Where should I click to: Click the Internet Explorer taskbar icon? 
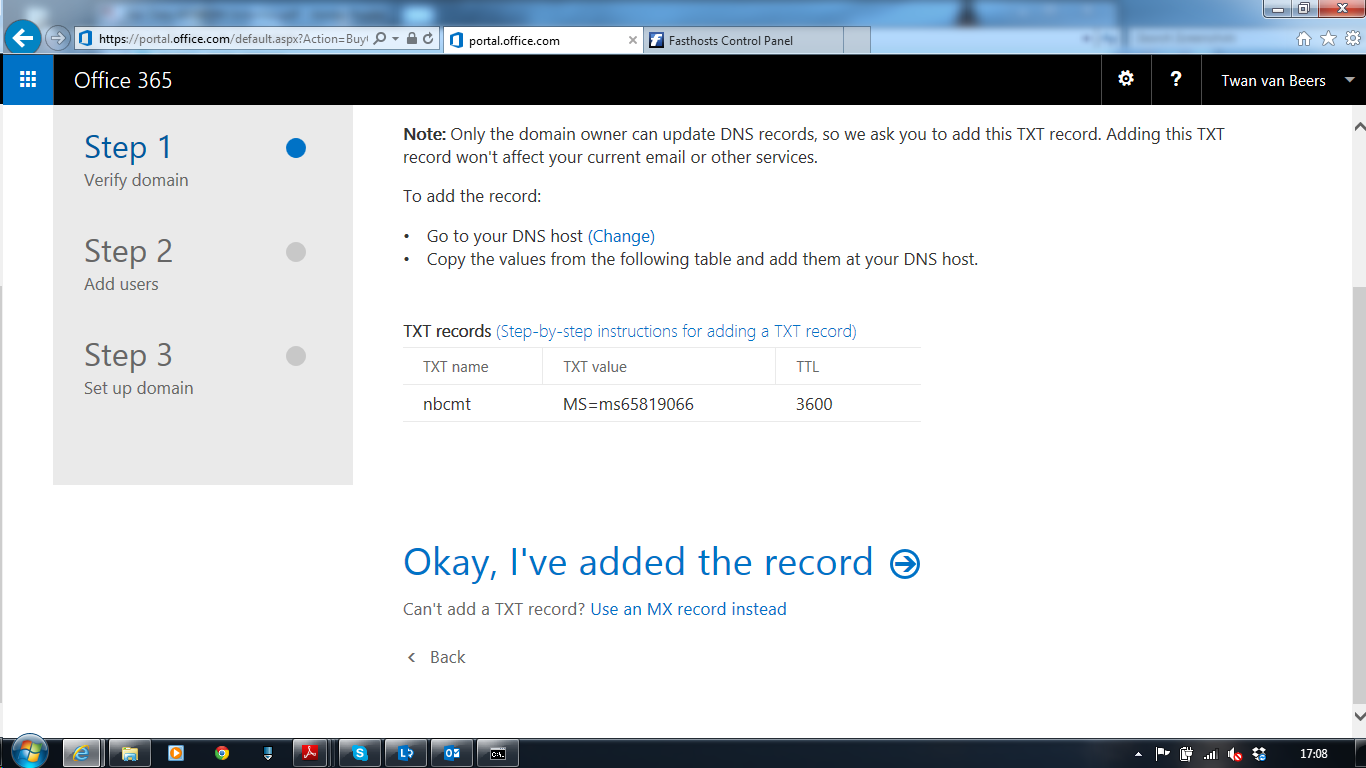pyautogui.click(x=82, y=753)
